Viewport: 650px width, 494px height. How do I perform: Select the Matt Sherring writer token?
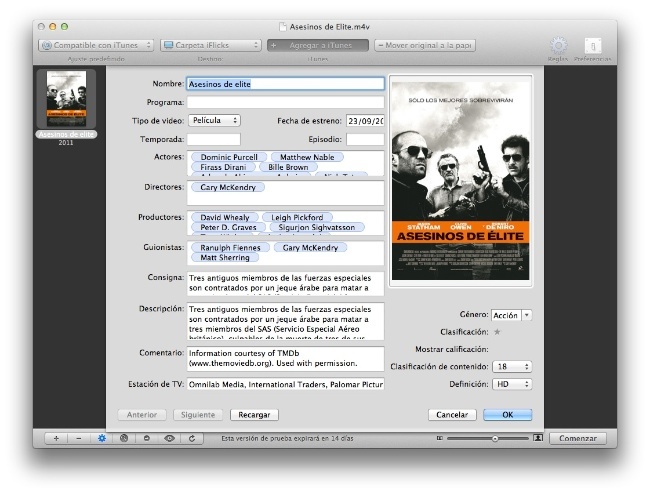pyautogui.click(x=225, y=257)
